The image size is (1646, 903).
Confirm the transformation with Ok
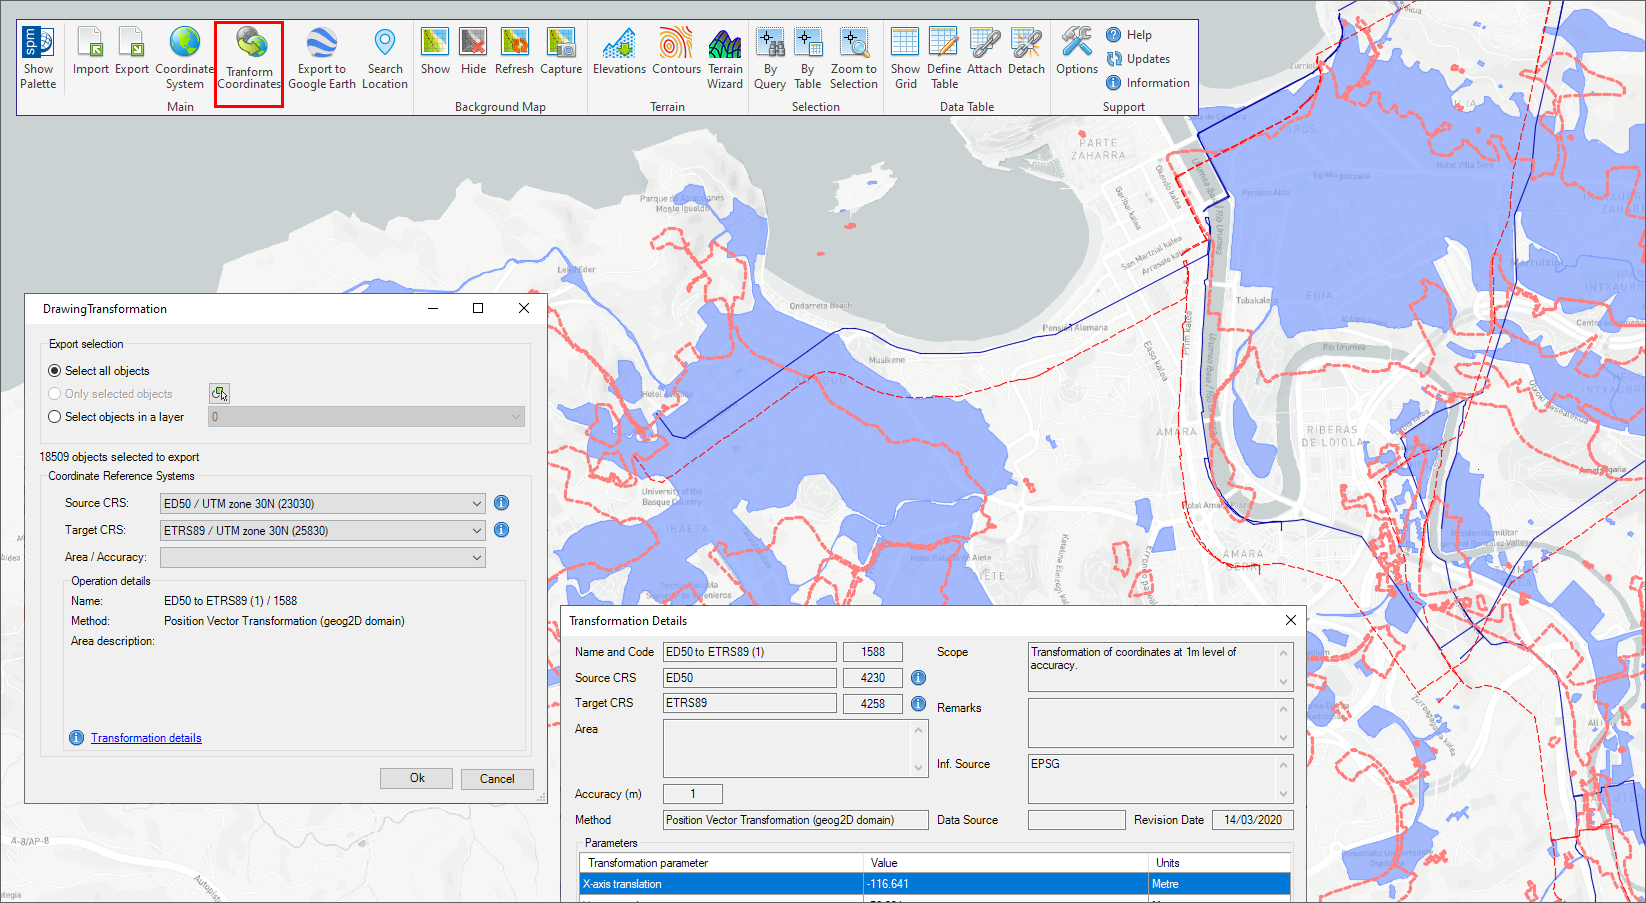(417, 778)
